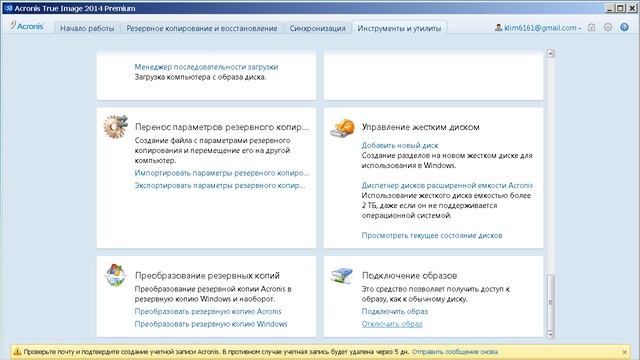Click the backup conversion Windows icon

[115, 275]
